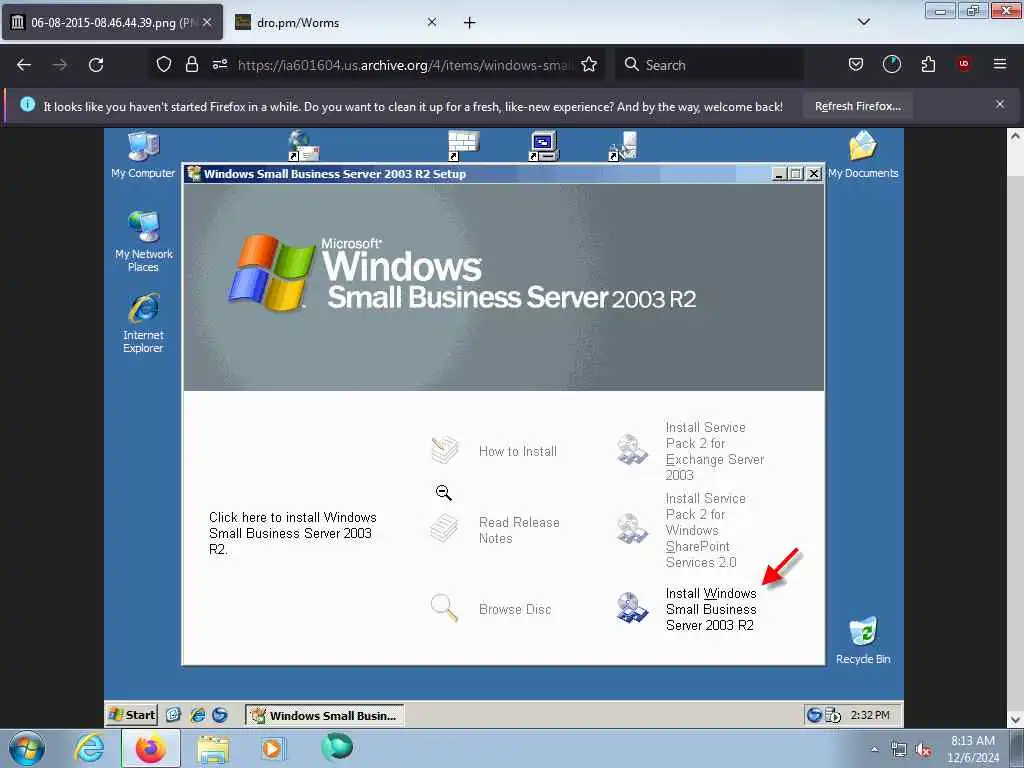Click the globe and mail desktop shortcut
The height and width of the screenshot is (768, 1024).
[304, 146]
